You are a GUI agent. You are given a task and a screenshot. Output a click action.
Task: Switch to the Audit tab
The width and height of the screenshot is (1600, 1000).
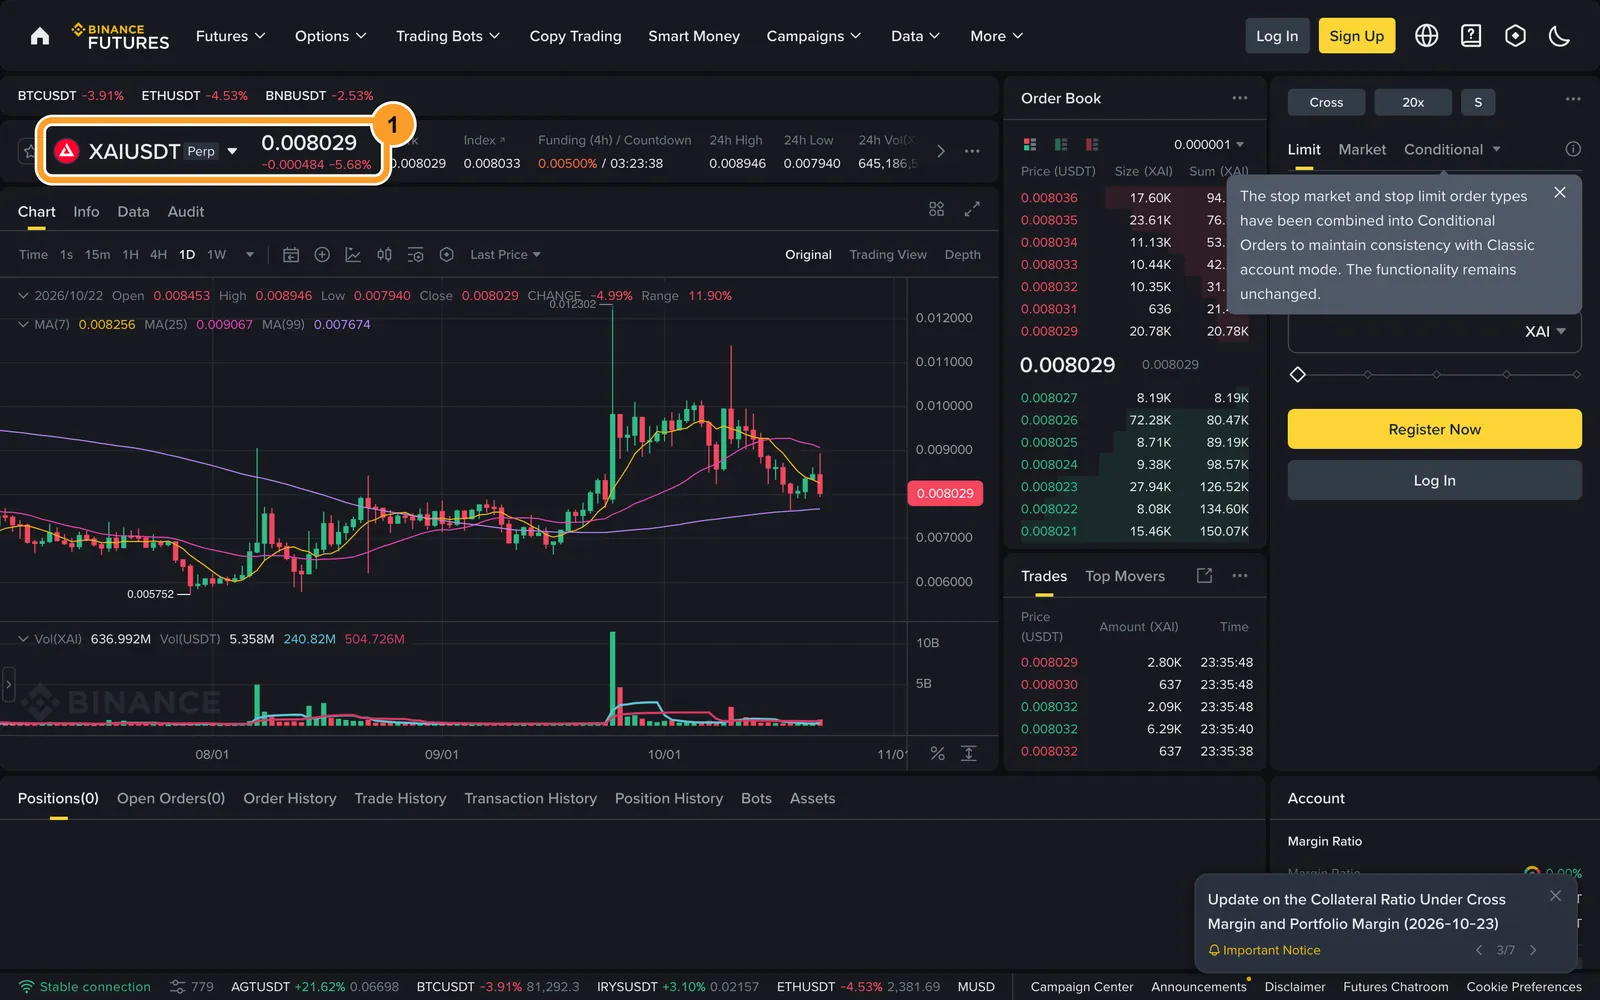point(186,212)
